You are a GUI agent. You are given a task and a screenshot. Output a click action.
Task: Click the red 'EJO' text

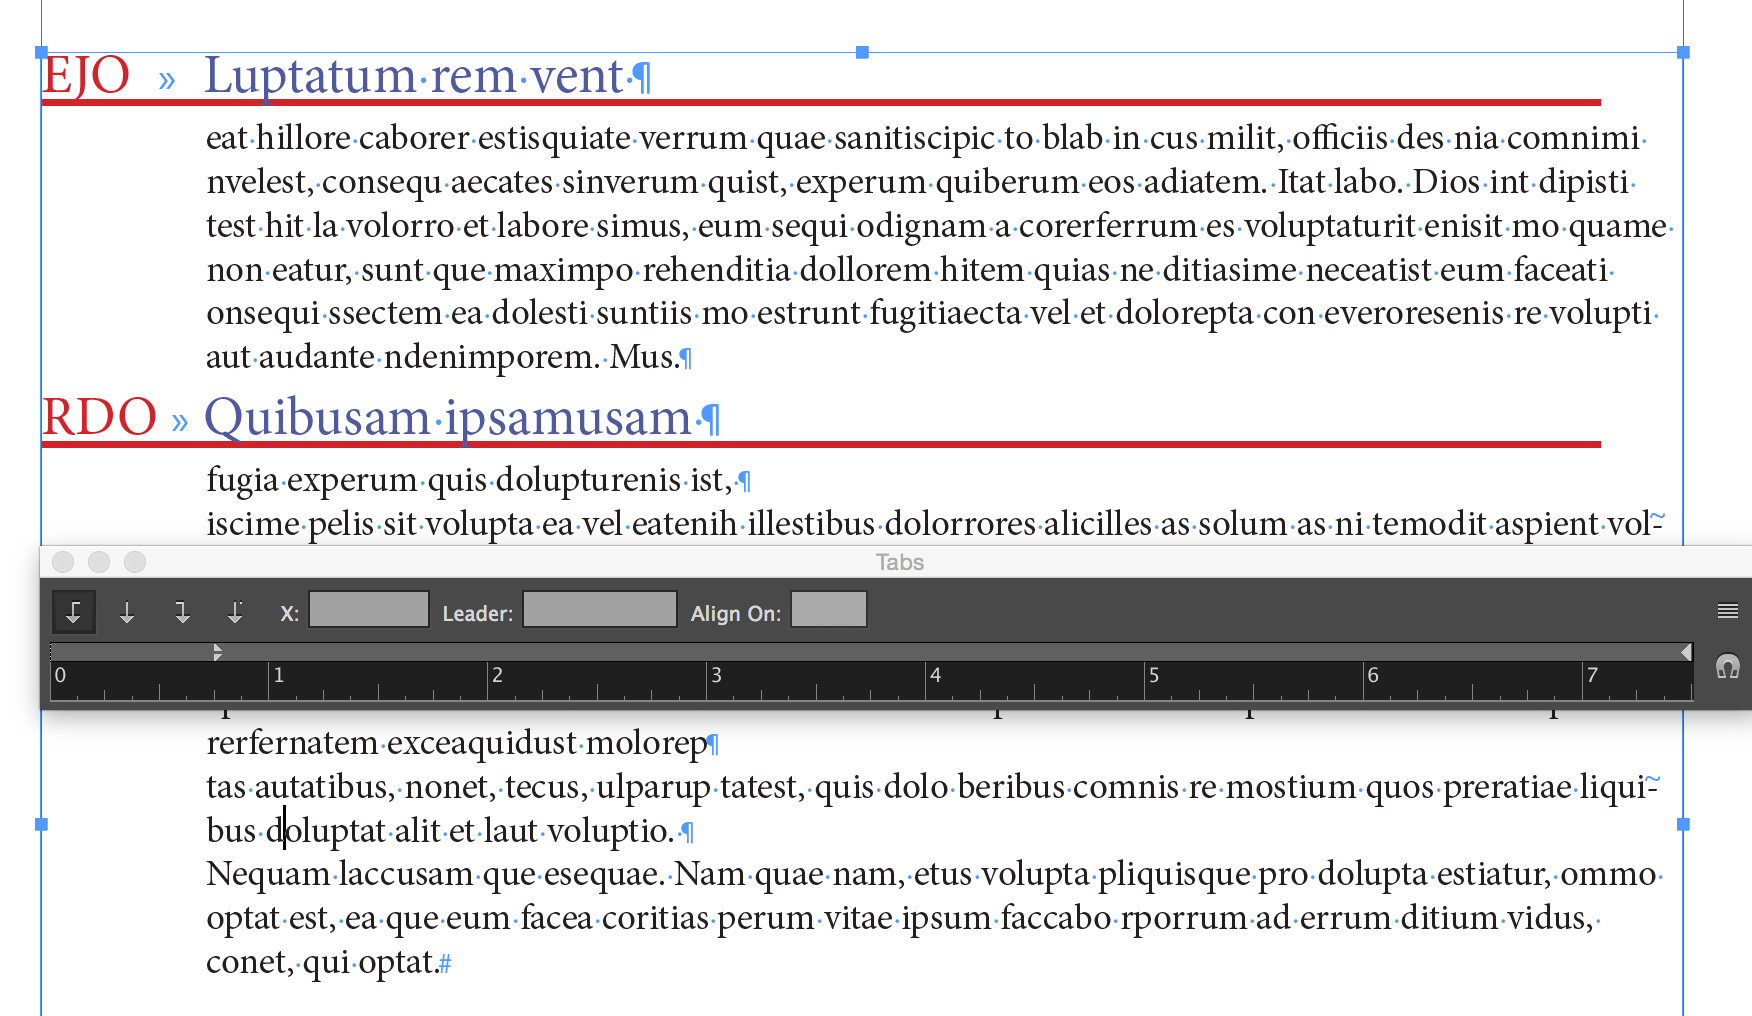pos(86,76)
